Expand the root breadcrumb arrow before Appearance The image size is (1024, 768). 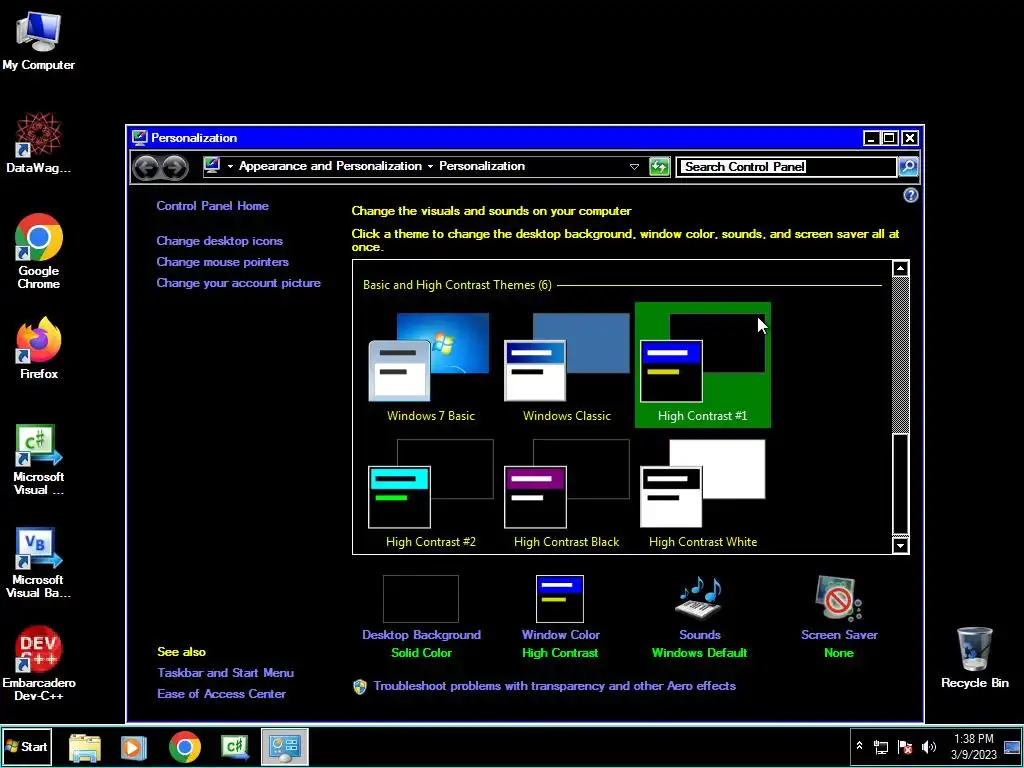[x=230, y=167]
